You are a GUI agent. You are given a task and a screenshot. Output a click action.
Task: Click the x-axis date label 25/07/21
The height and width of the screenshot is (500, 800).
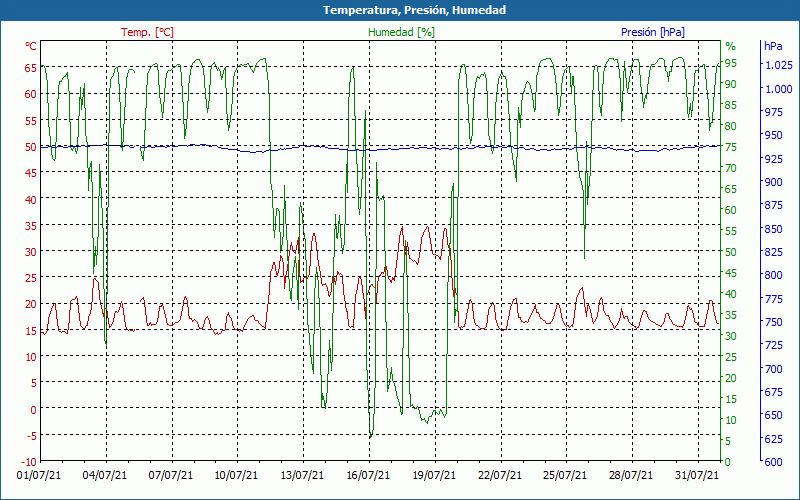click(565, 476)
